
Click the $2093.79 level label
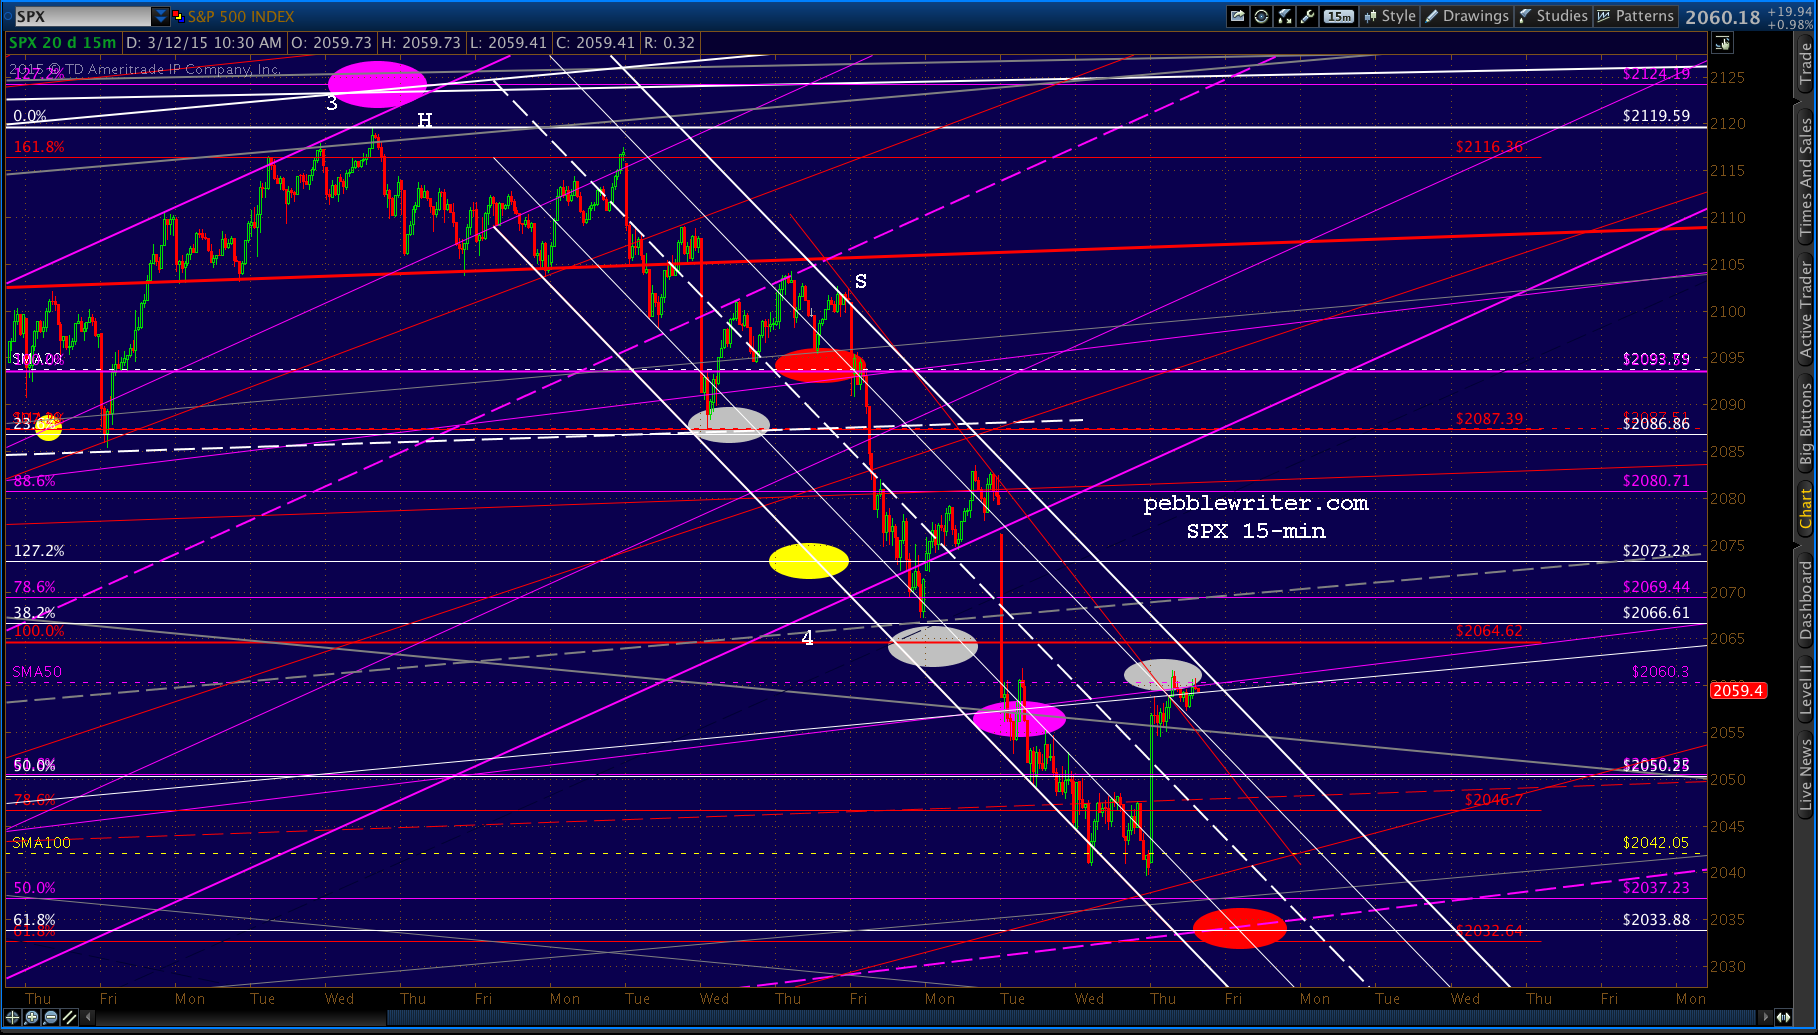(1656, 359)
